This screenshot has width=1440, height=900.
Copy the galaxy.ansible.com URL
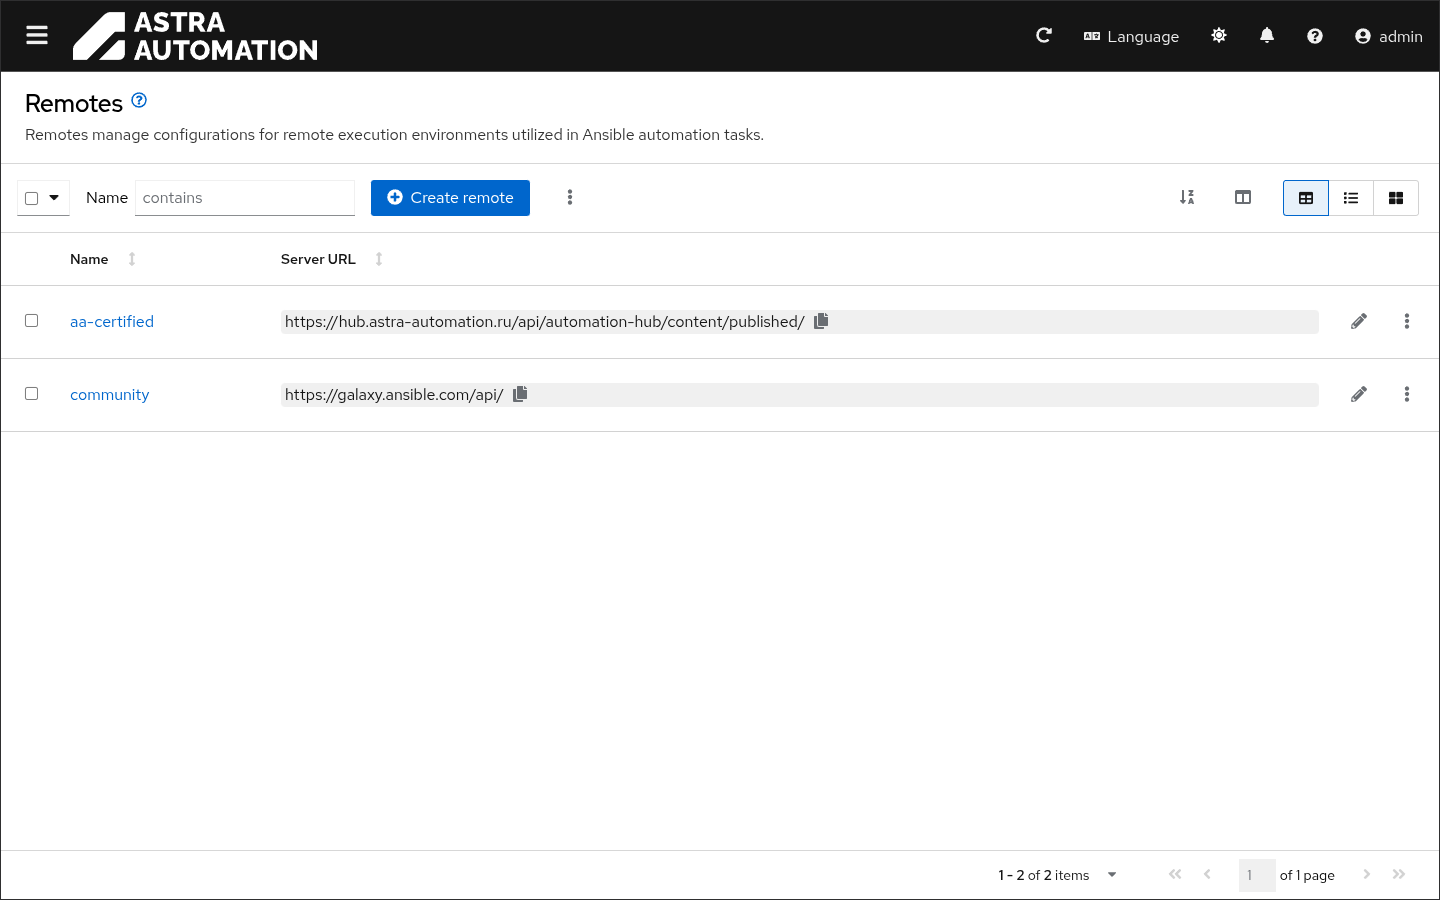520,394
